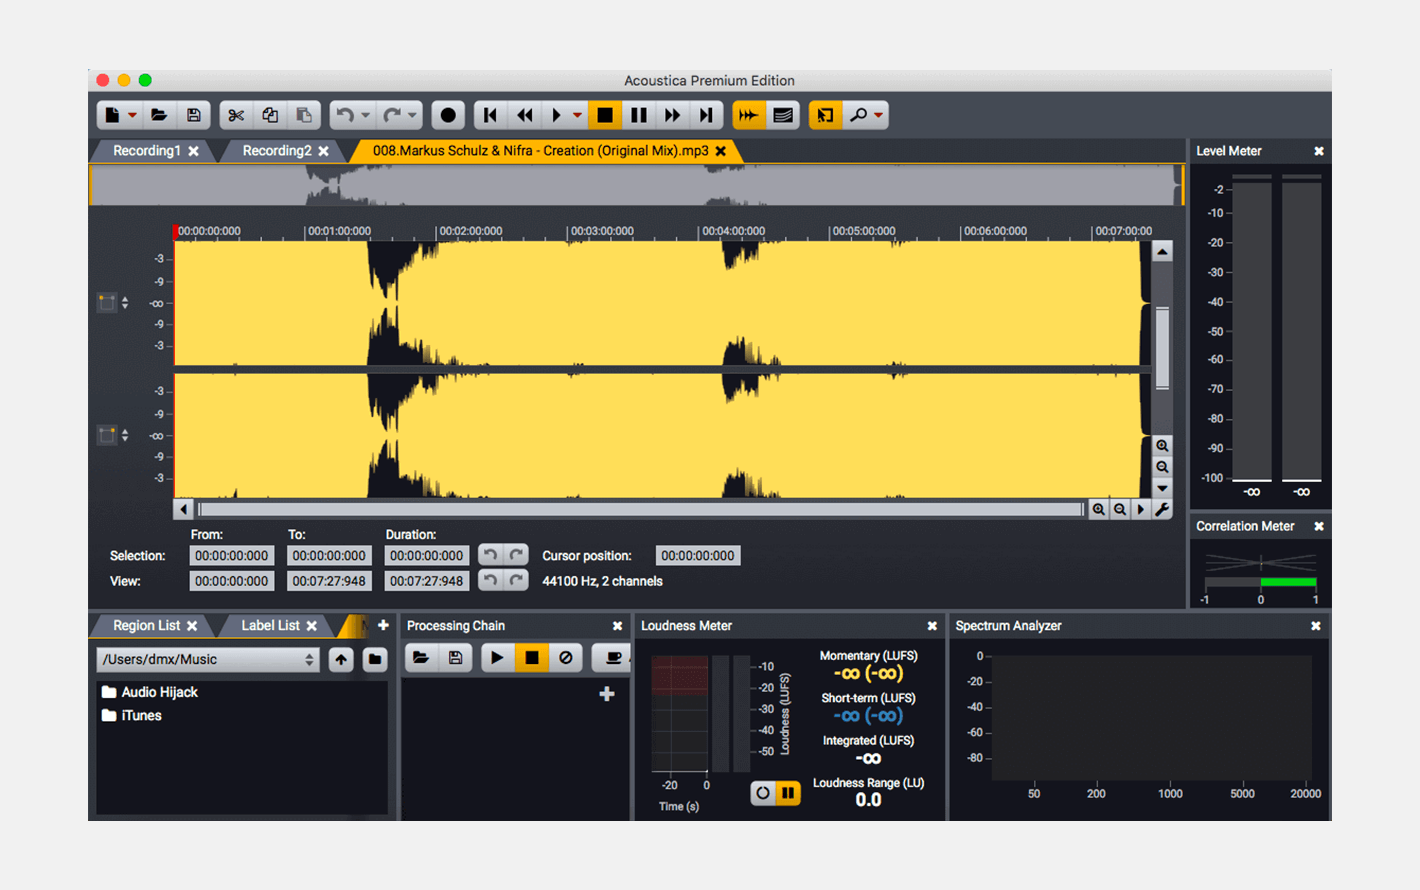Toggle the upper channel enable button

107,302
